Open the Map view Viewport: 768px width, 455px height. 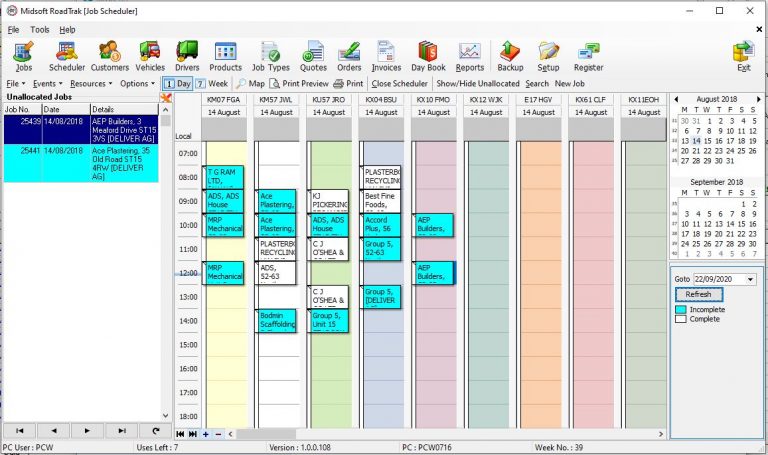[x=250, y=84]
